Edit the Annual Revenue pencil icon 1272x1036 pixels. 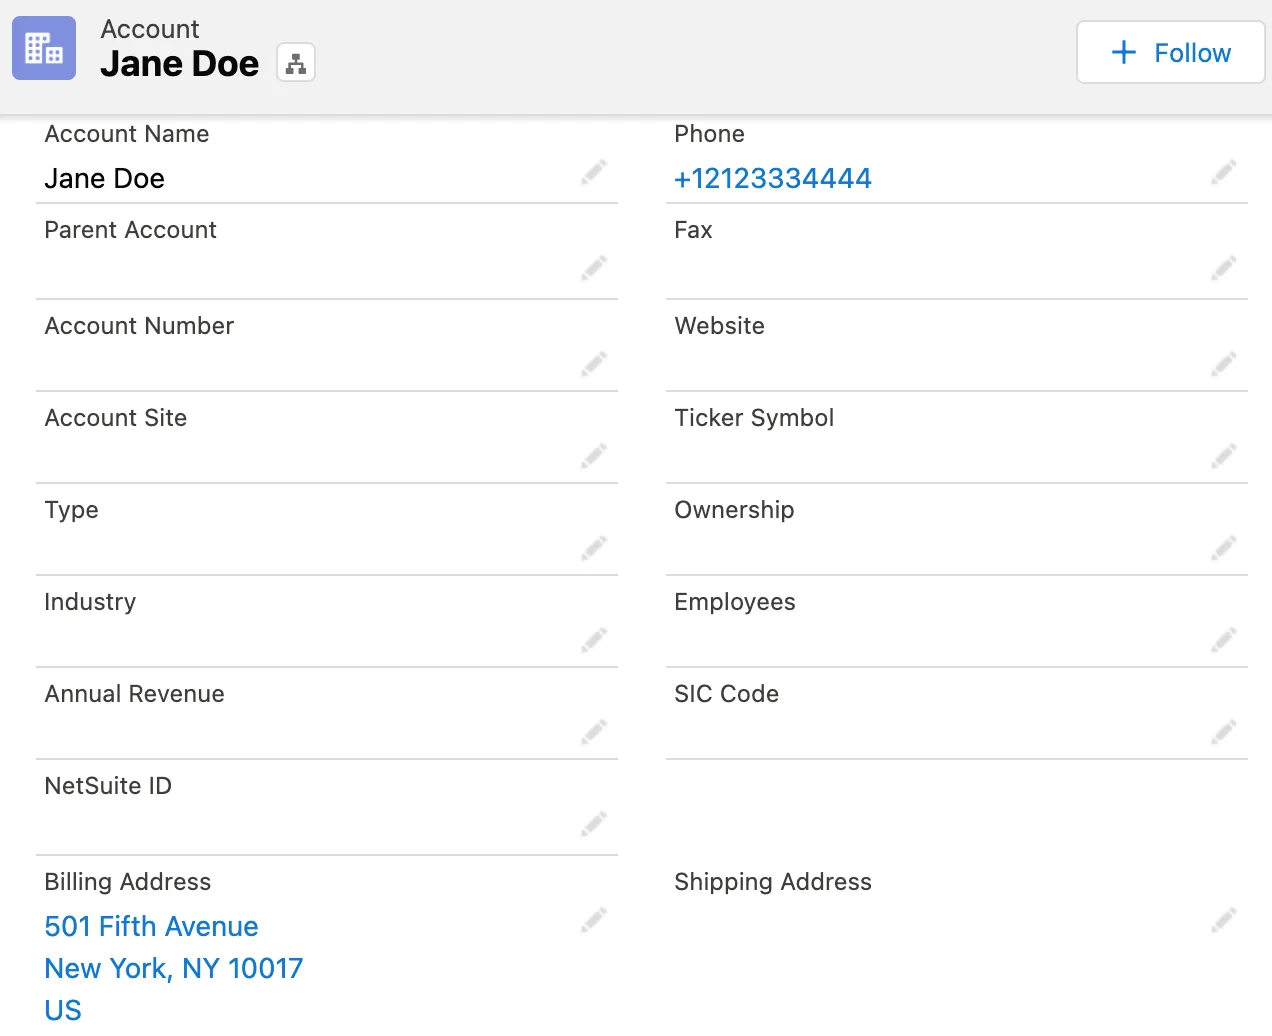coord(593,732)
